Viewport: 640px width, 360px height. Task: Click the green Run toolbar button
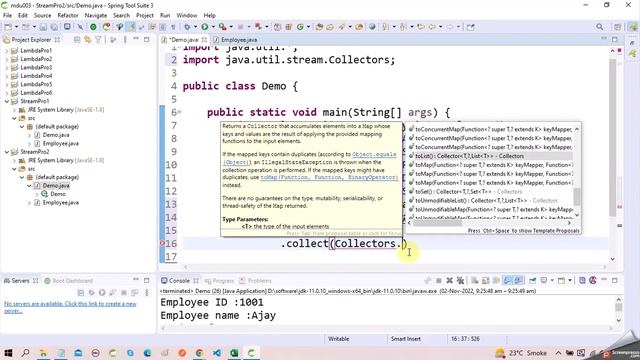tap(204, 27)
